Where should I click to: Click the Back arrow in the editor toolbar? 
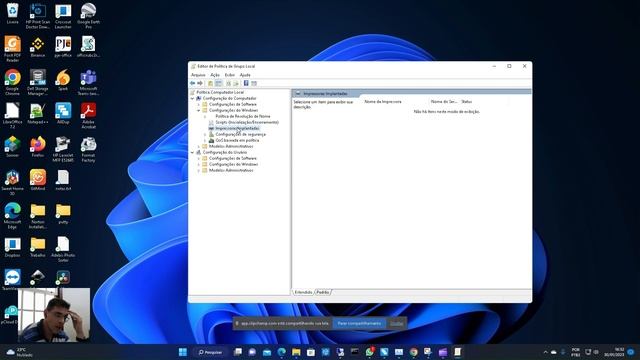tap(193, 83)
